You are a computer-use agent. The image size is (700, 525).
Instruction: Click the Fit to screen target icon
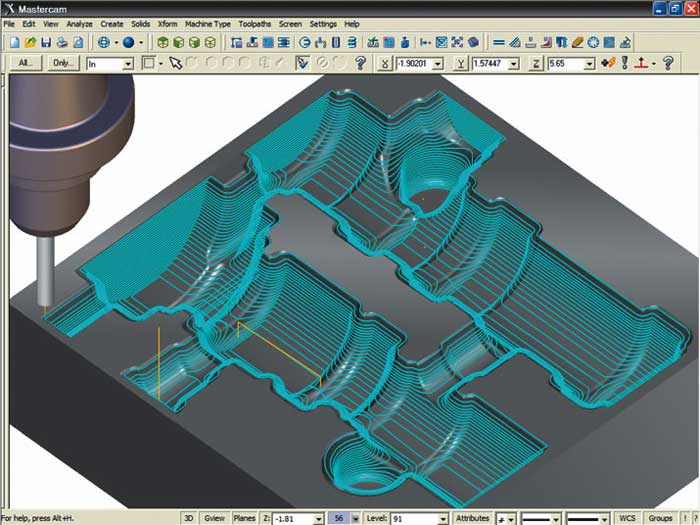104,42
